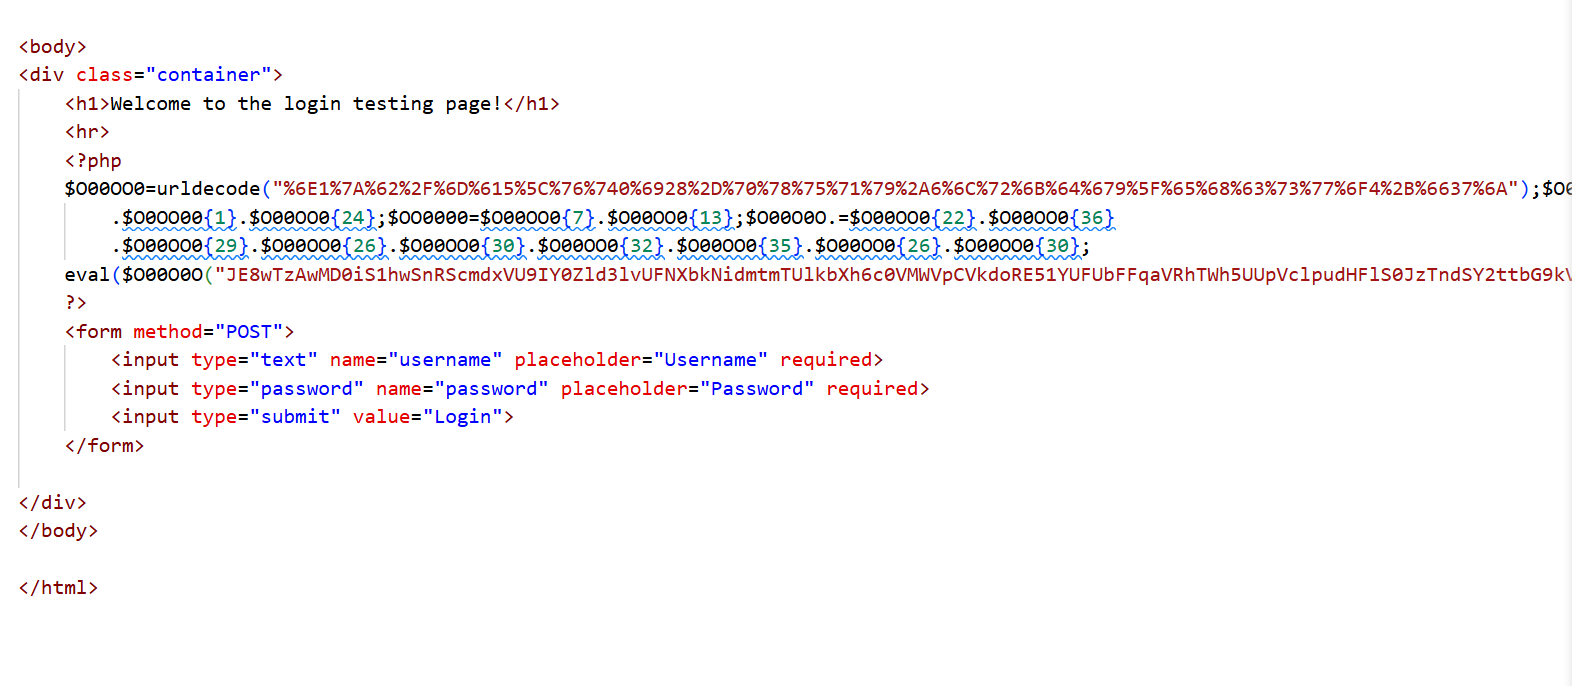Click the $O00O00{36} index expression
Screen dimensions: 1593x686
pyautogui.click(x=1051, y=218)
